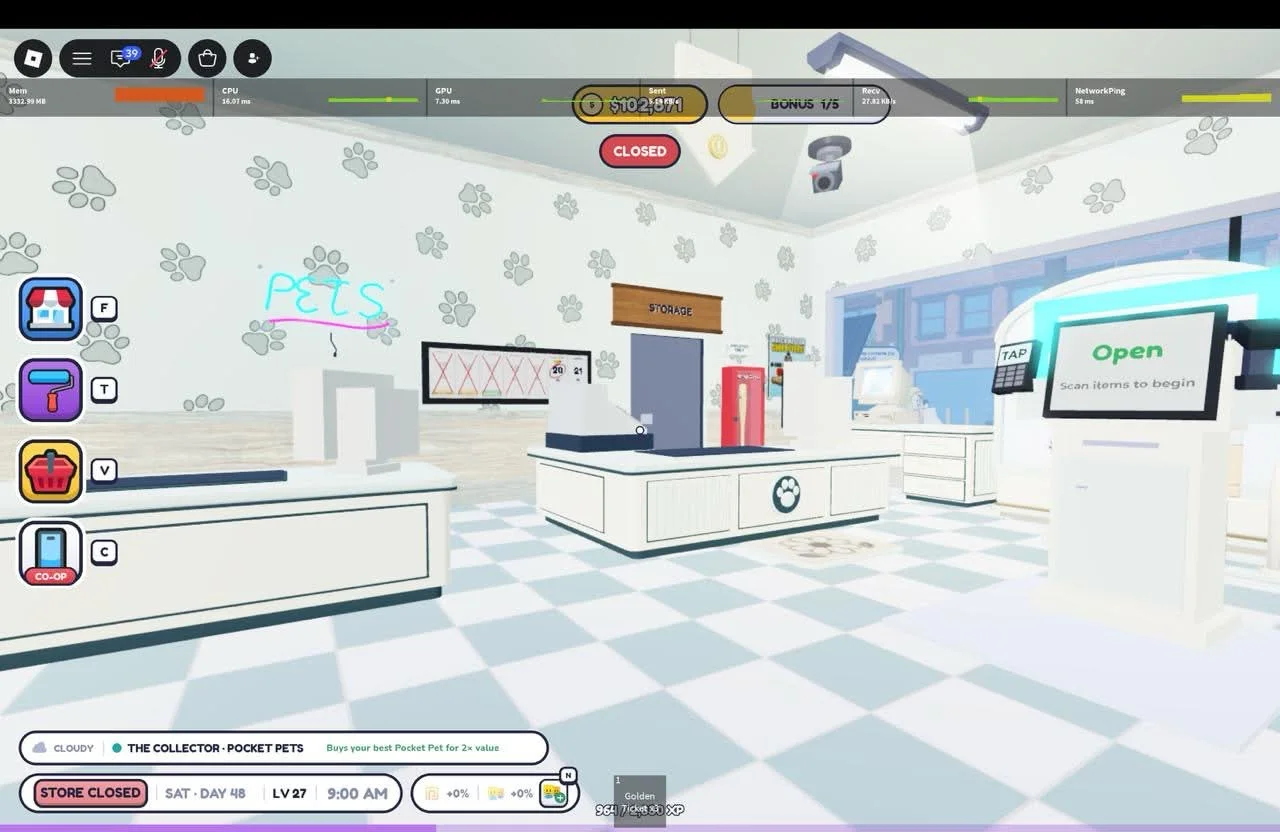Unmute the microphone in top bar
Screen dimensions: 1280x832
pyautogui.click(x=158, y=59)
